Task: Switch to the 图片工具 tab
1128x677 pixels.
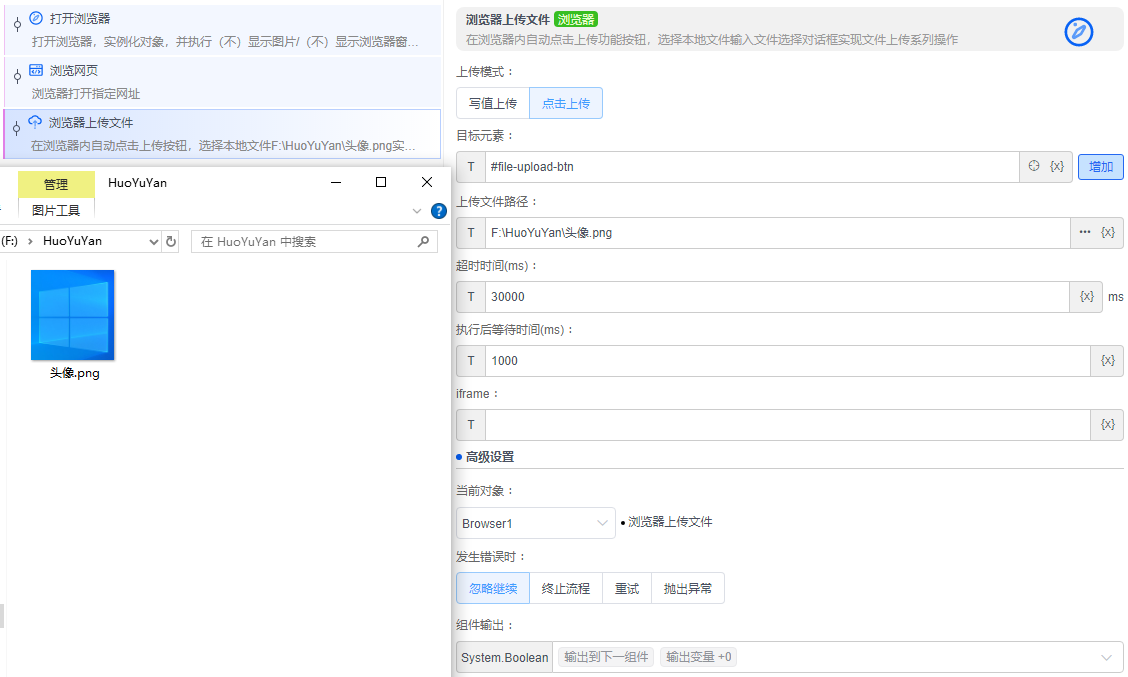Action: 55,209
